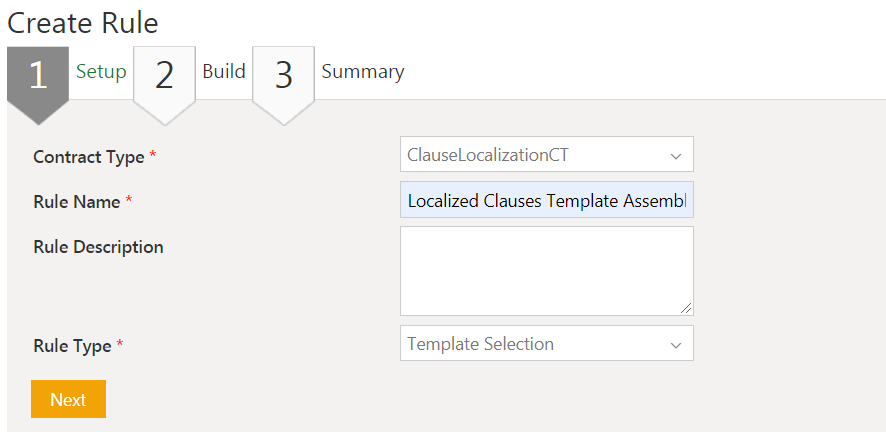Click the step 2 number badge
This screenshot has width=886, height=432.
(x=164, y=76)
